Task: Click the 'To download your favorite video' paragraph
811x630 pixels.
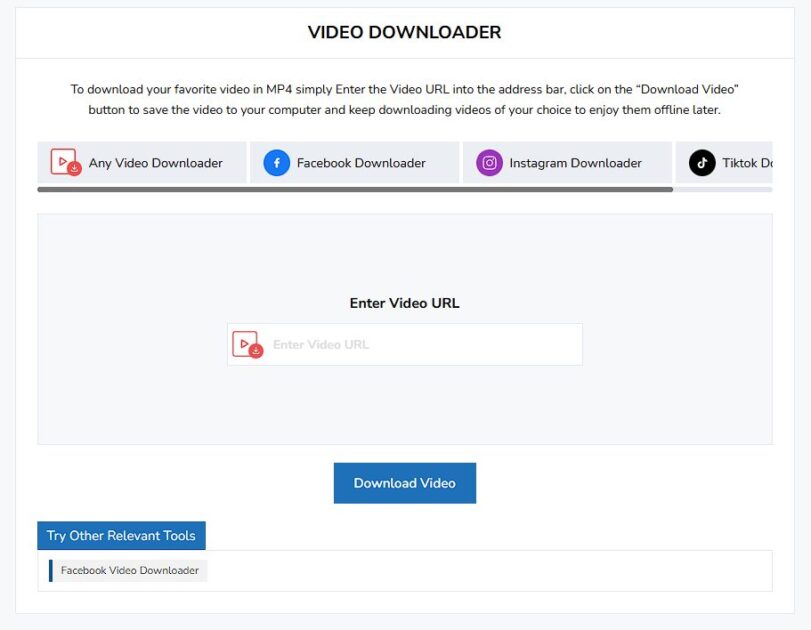Action: 404,99
